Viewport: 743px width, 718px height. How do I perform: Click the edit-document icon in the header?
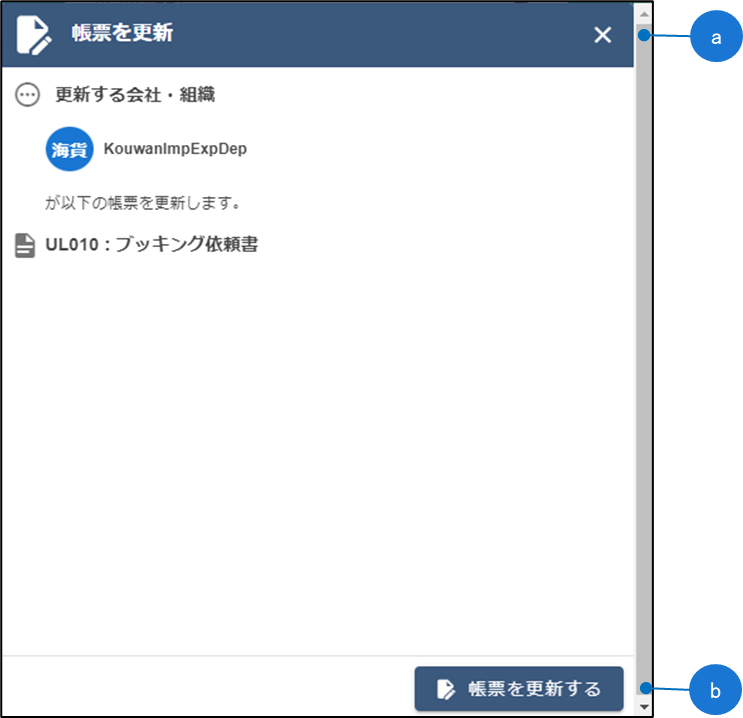click(x=34, y=34)
